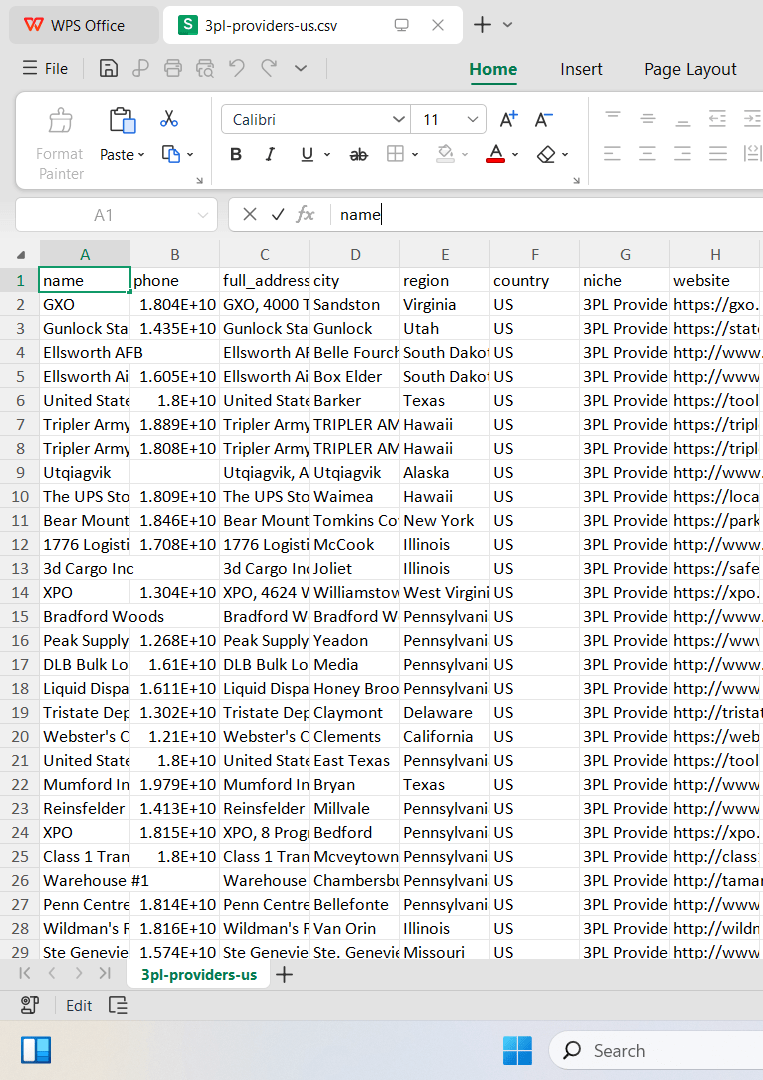Screen dimensions: 763x1080
Task: Open the Calibri font name dropdown
Action: click(x=316, y=120)
